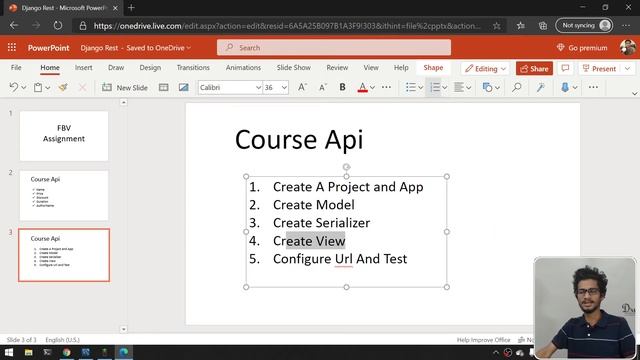Image resolution: width=640 pixels, height=360 pixels.
Task: Select slide 2 thumbnail
Action: pyautogui.click(x=64, y=196)
